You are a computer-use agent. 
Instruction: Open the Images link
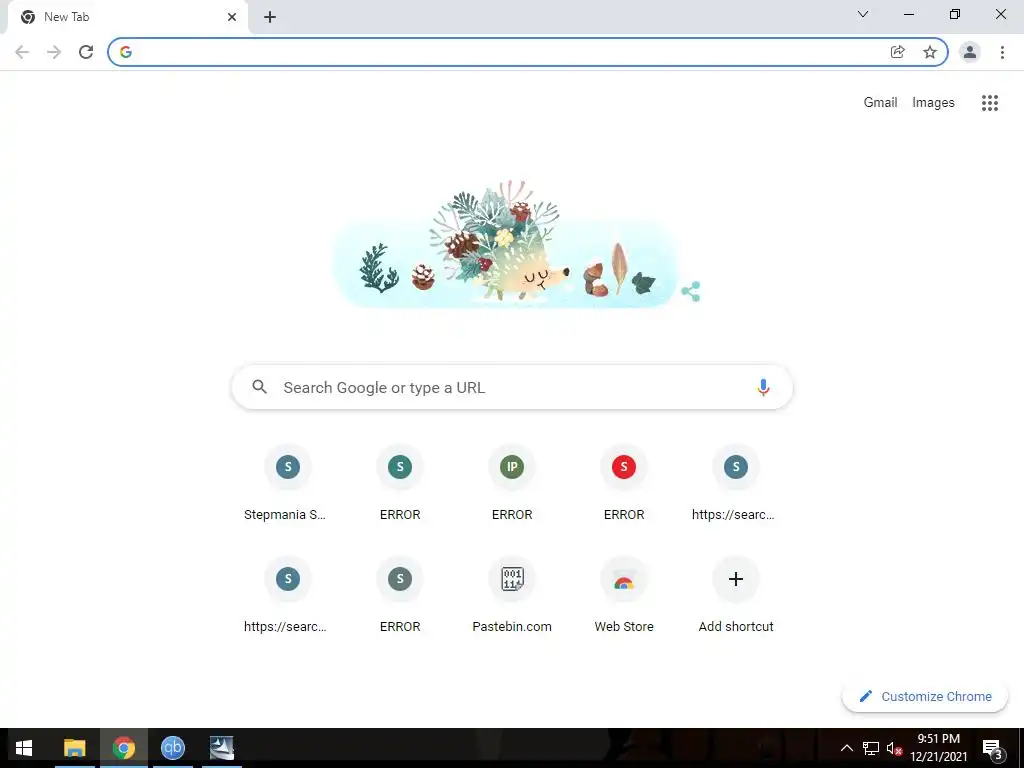tap(933, 103)
